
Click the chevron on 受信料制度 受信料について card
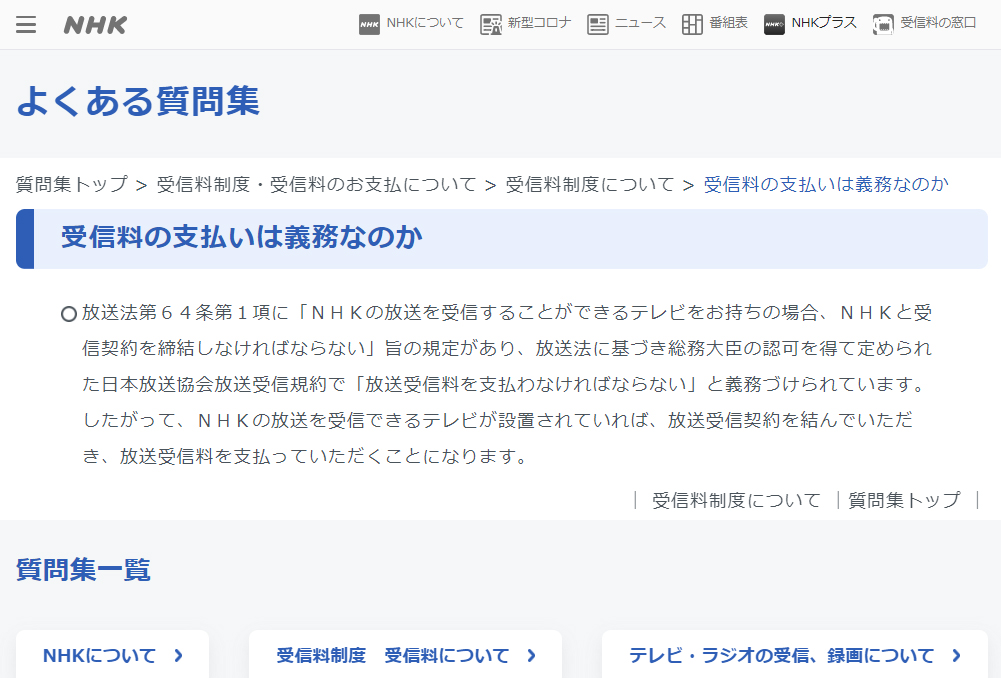pyautogui.click(x=532, y=655)
